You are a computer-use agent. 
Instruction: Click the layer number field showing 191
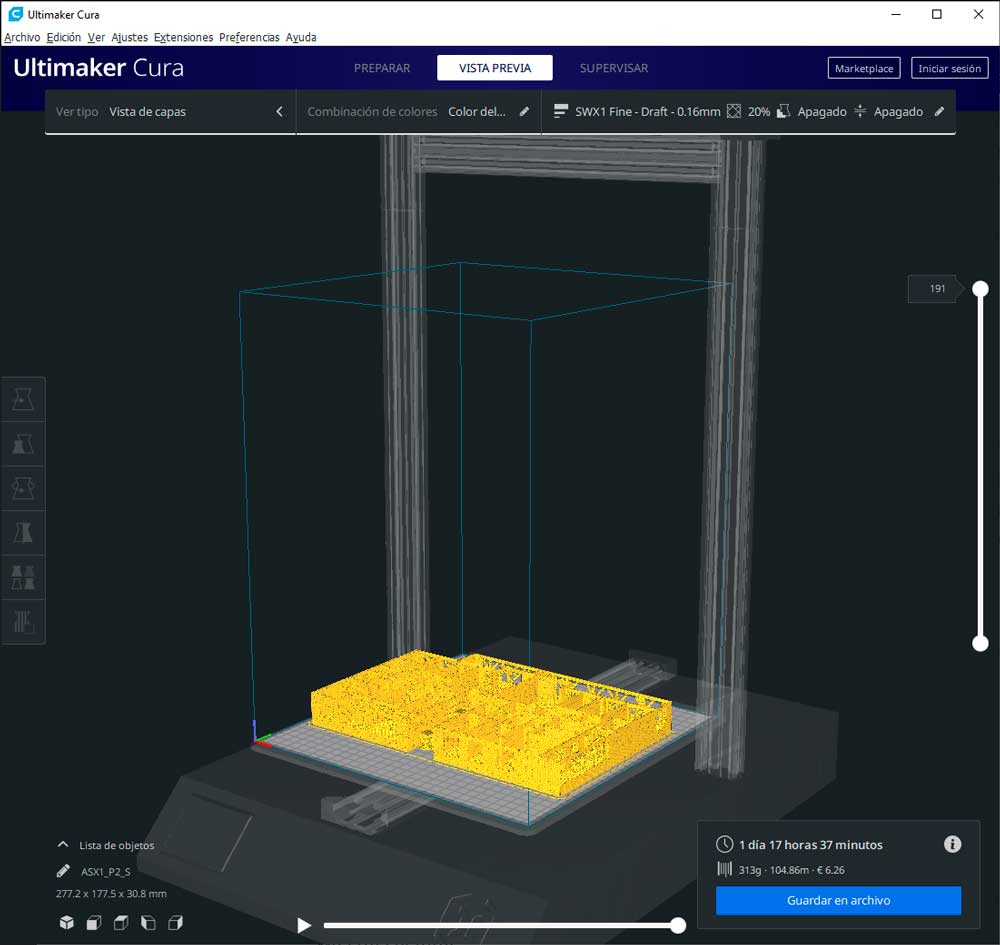click(936, 289)
